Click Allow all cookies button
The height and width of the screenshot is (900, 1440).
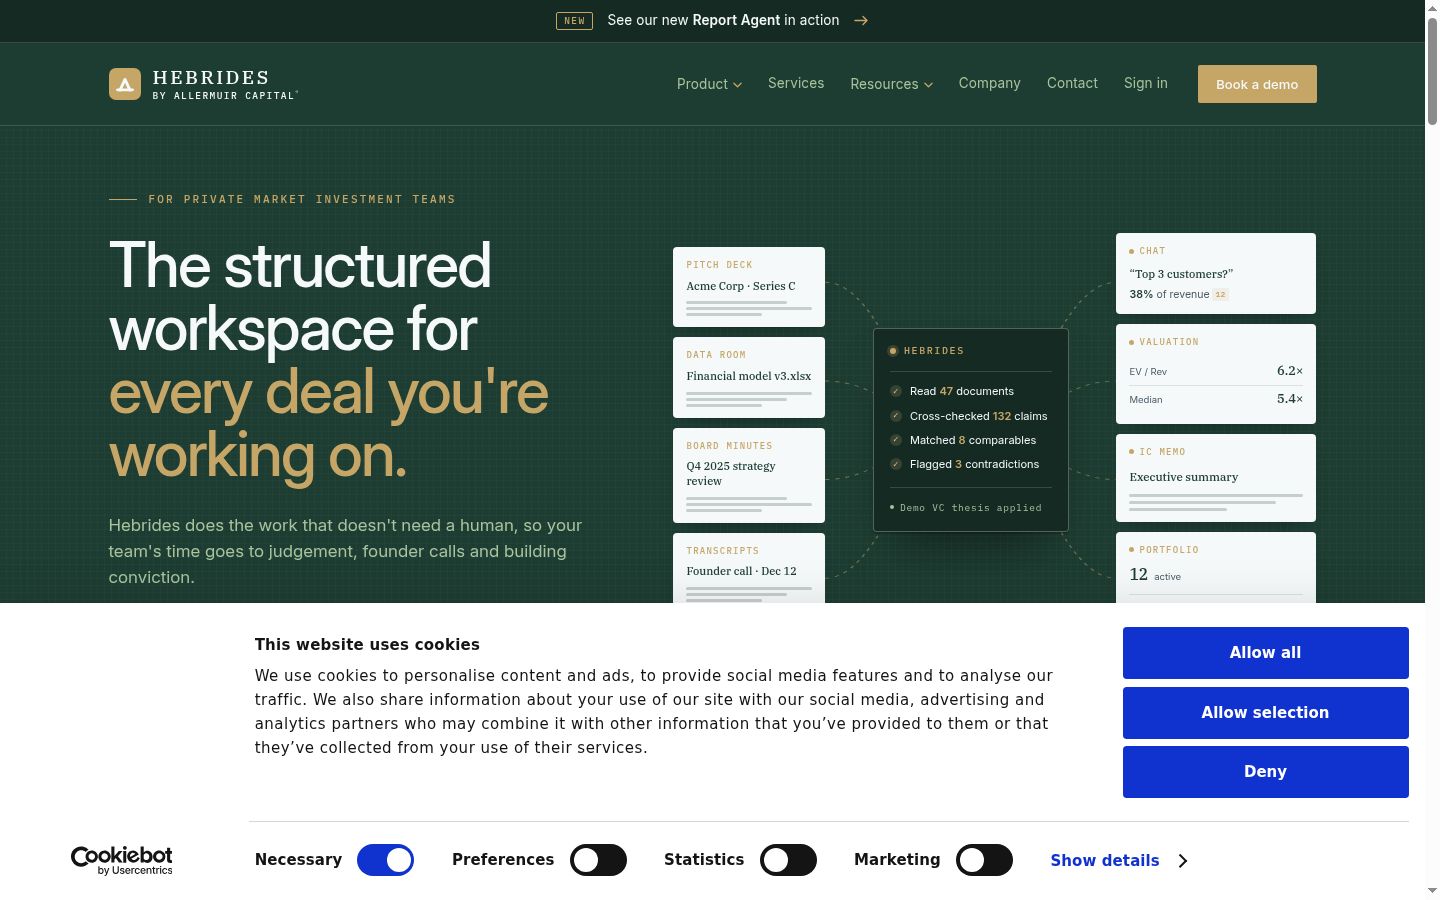[1266, 653]
